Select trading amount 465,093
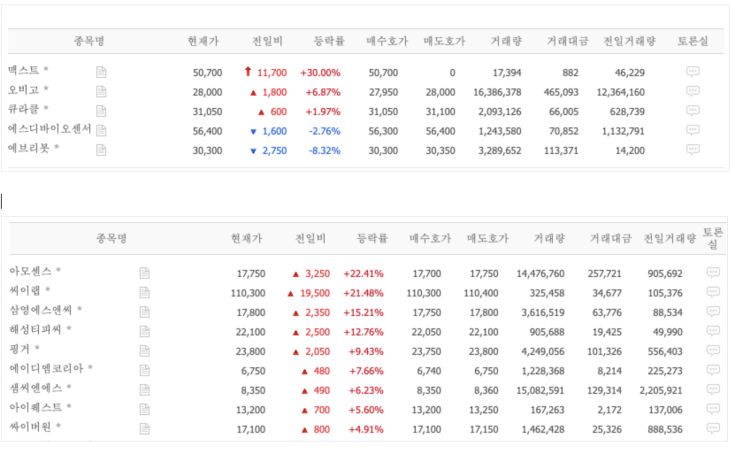 pos(561,92)
